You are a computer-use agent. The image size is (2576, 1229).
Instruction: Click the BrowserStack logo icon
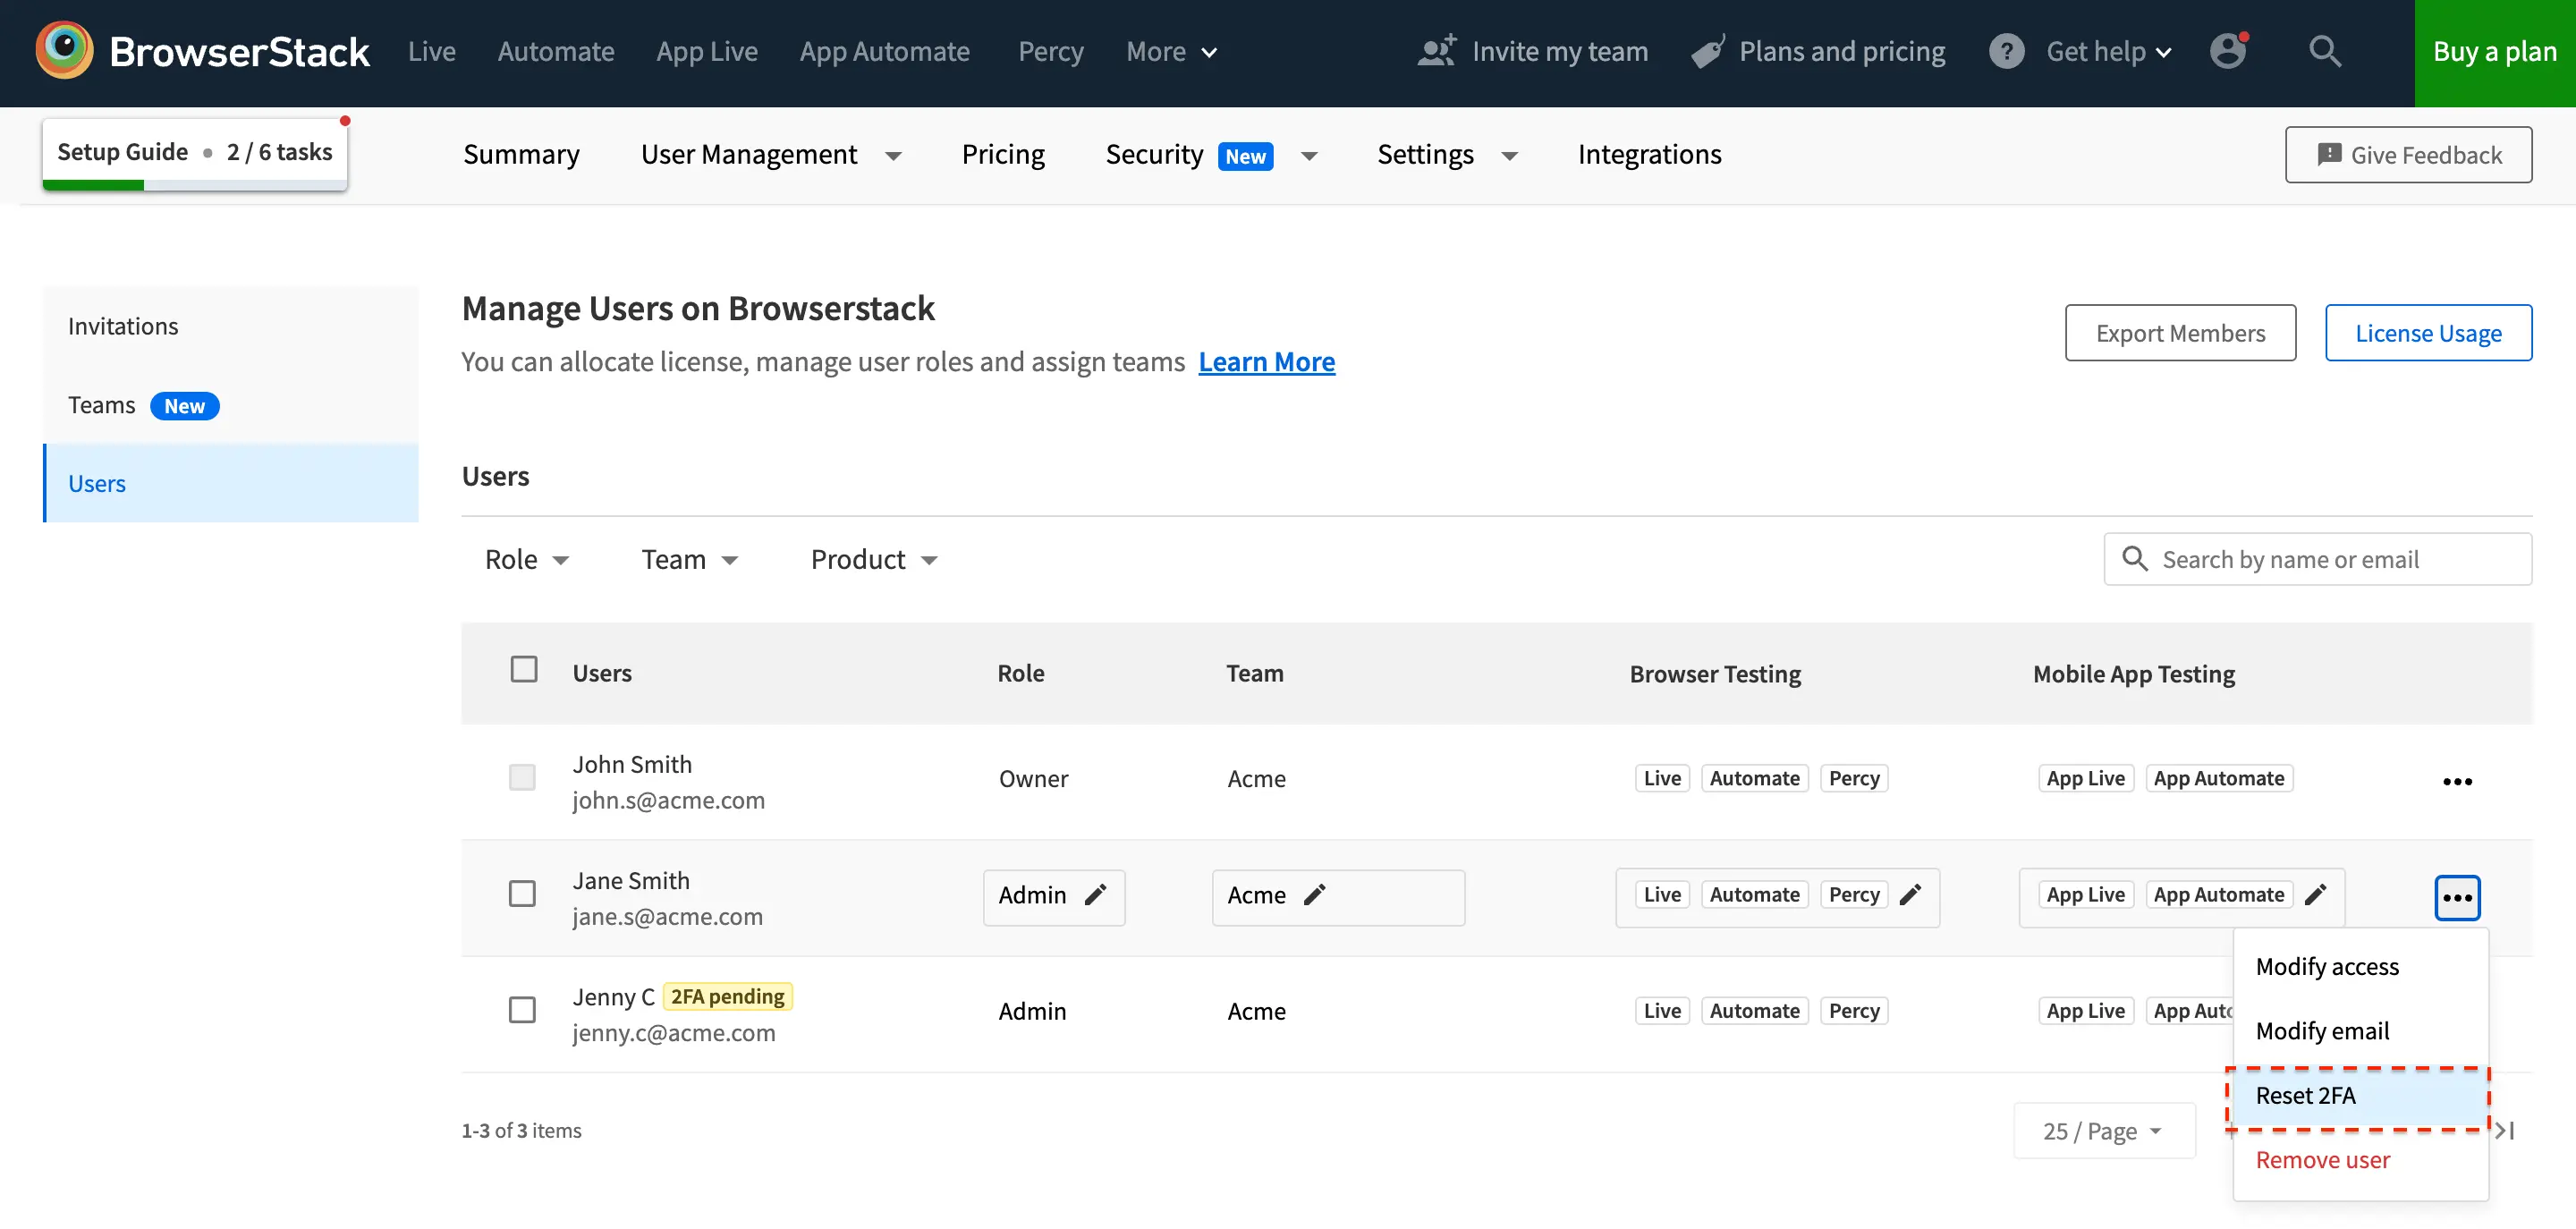click(x=65, y=50)
